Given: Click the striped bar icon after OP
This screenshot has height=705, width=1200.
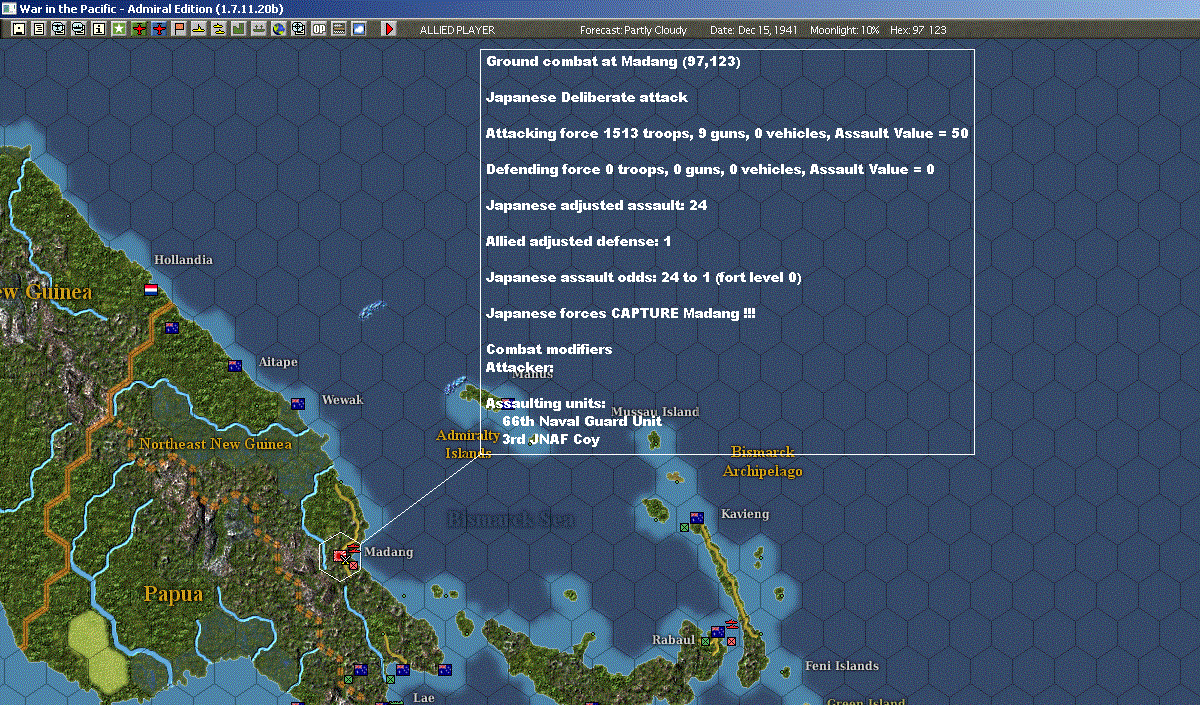Looking at the screenshot, I should [339, 29].
